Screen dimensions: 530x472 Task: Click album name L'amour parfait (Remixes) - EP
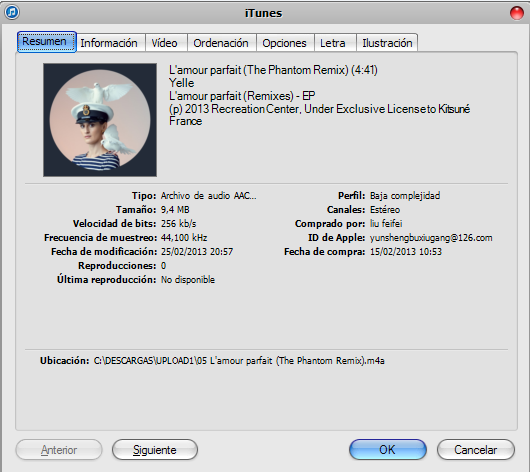tap(242, 96)
